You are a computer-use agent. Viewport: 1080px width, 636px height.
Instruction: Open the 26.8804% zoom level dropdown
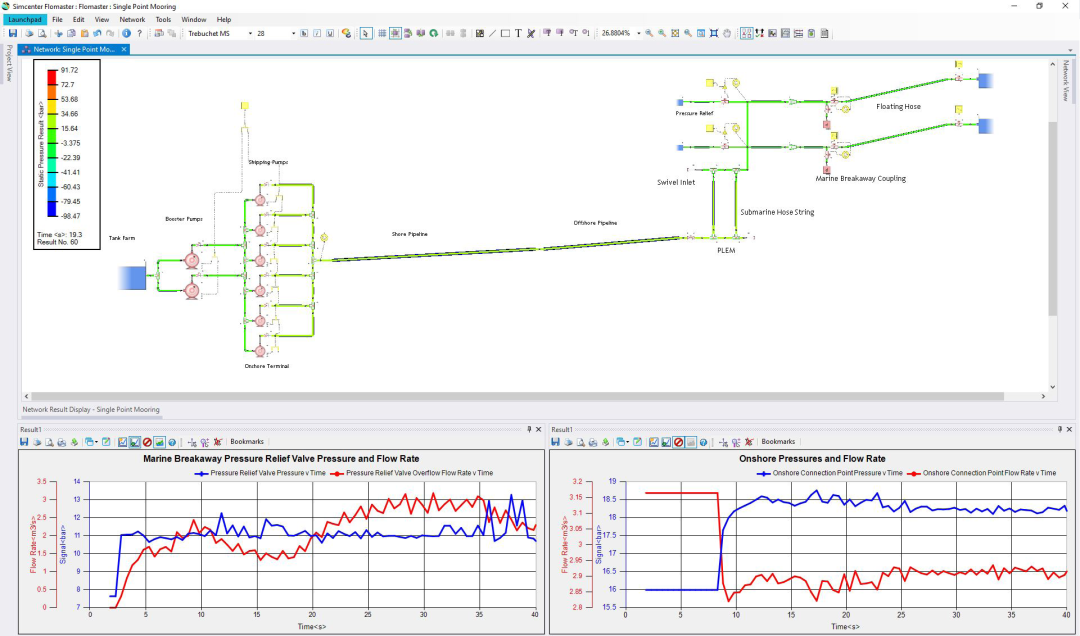tap(621, 33)
